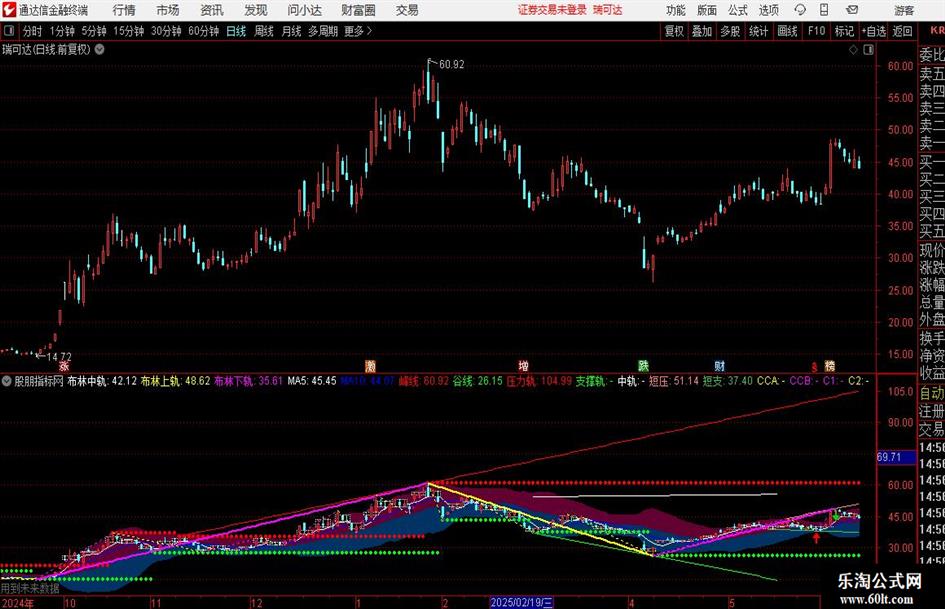Screen dimensions: 945x609
Task: Click the 布林上轨: 48.62 indicator value
Action: click(x=175, y=381)
